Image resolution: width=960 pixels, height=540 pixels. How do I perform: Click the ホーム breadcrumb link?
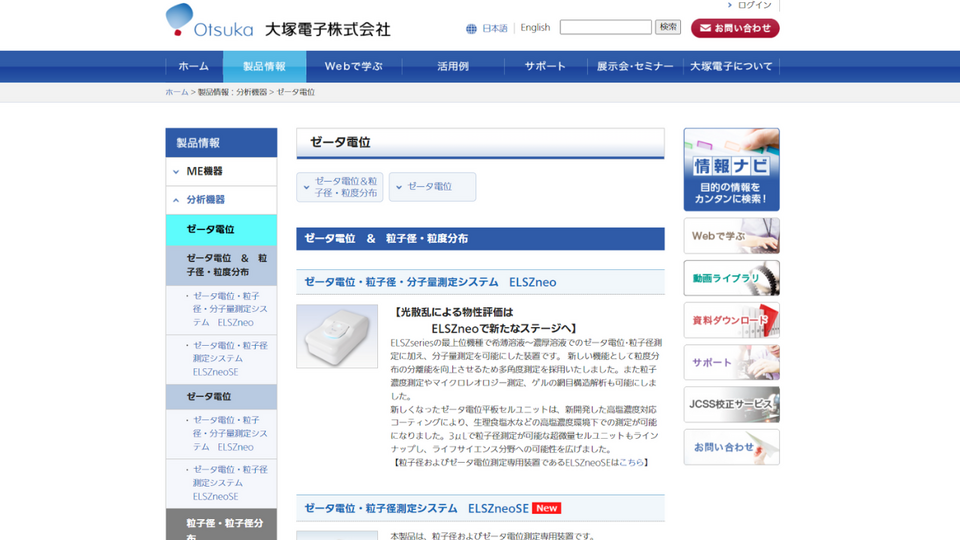(177, 92)
